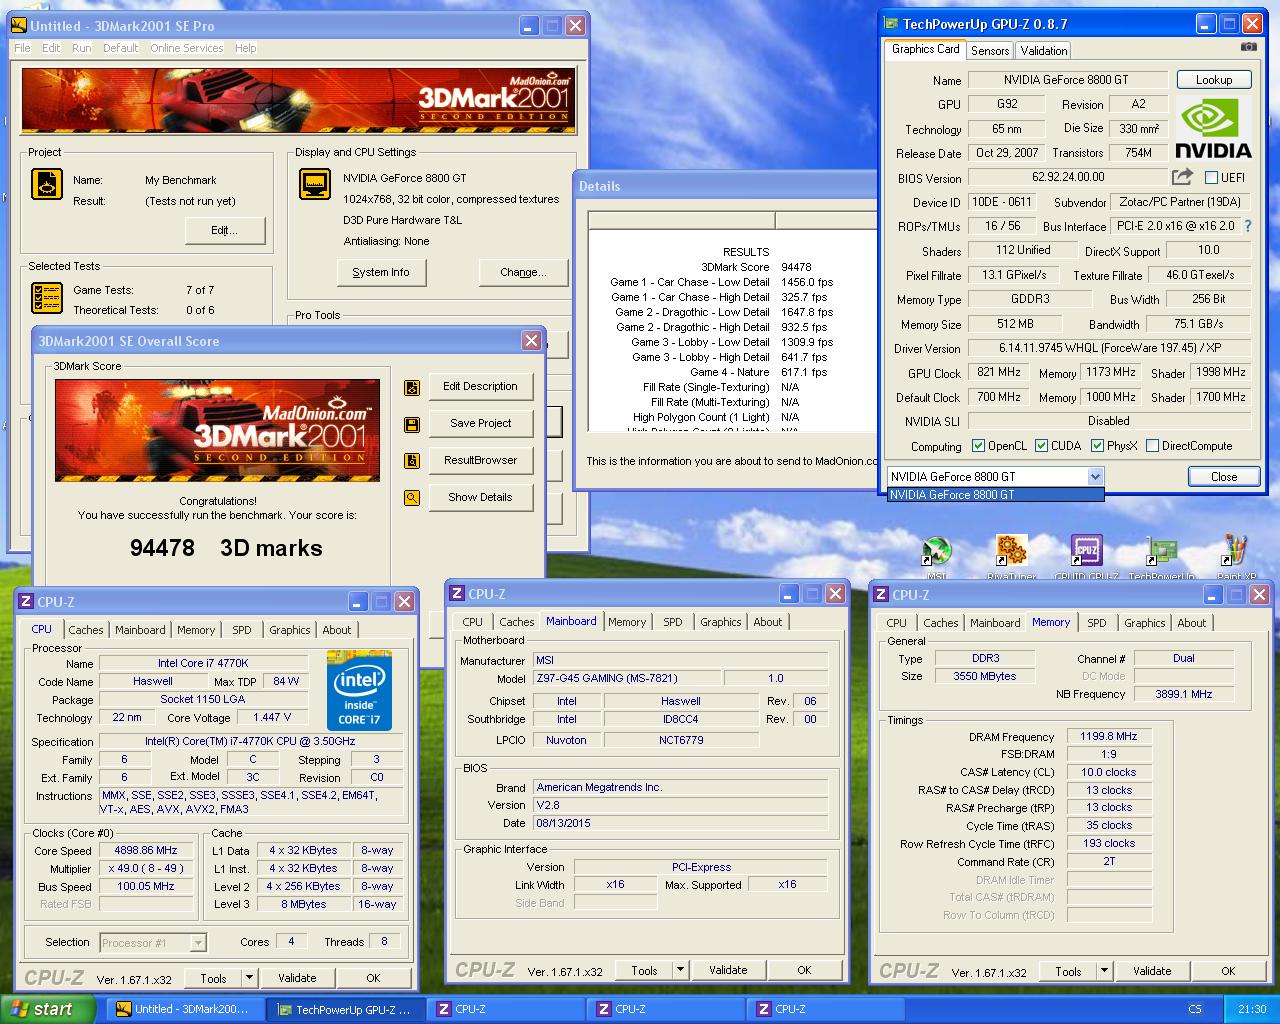Click the NVIDIA logo in GPU-Z
This screenshot has height=1024, width=1280.
point(1214,128)
